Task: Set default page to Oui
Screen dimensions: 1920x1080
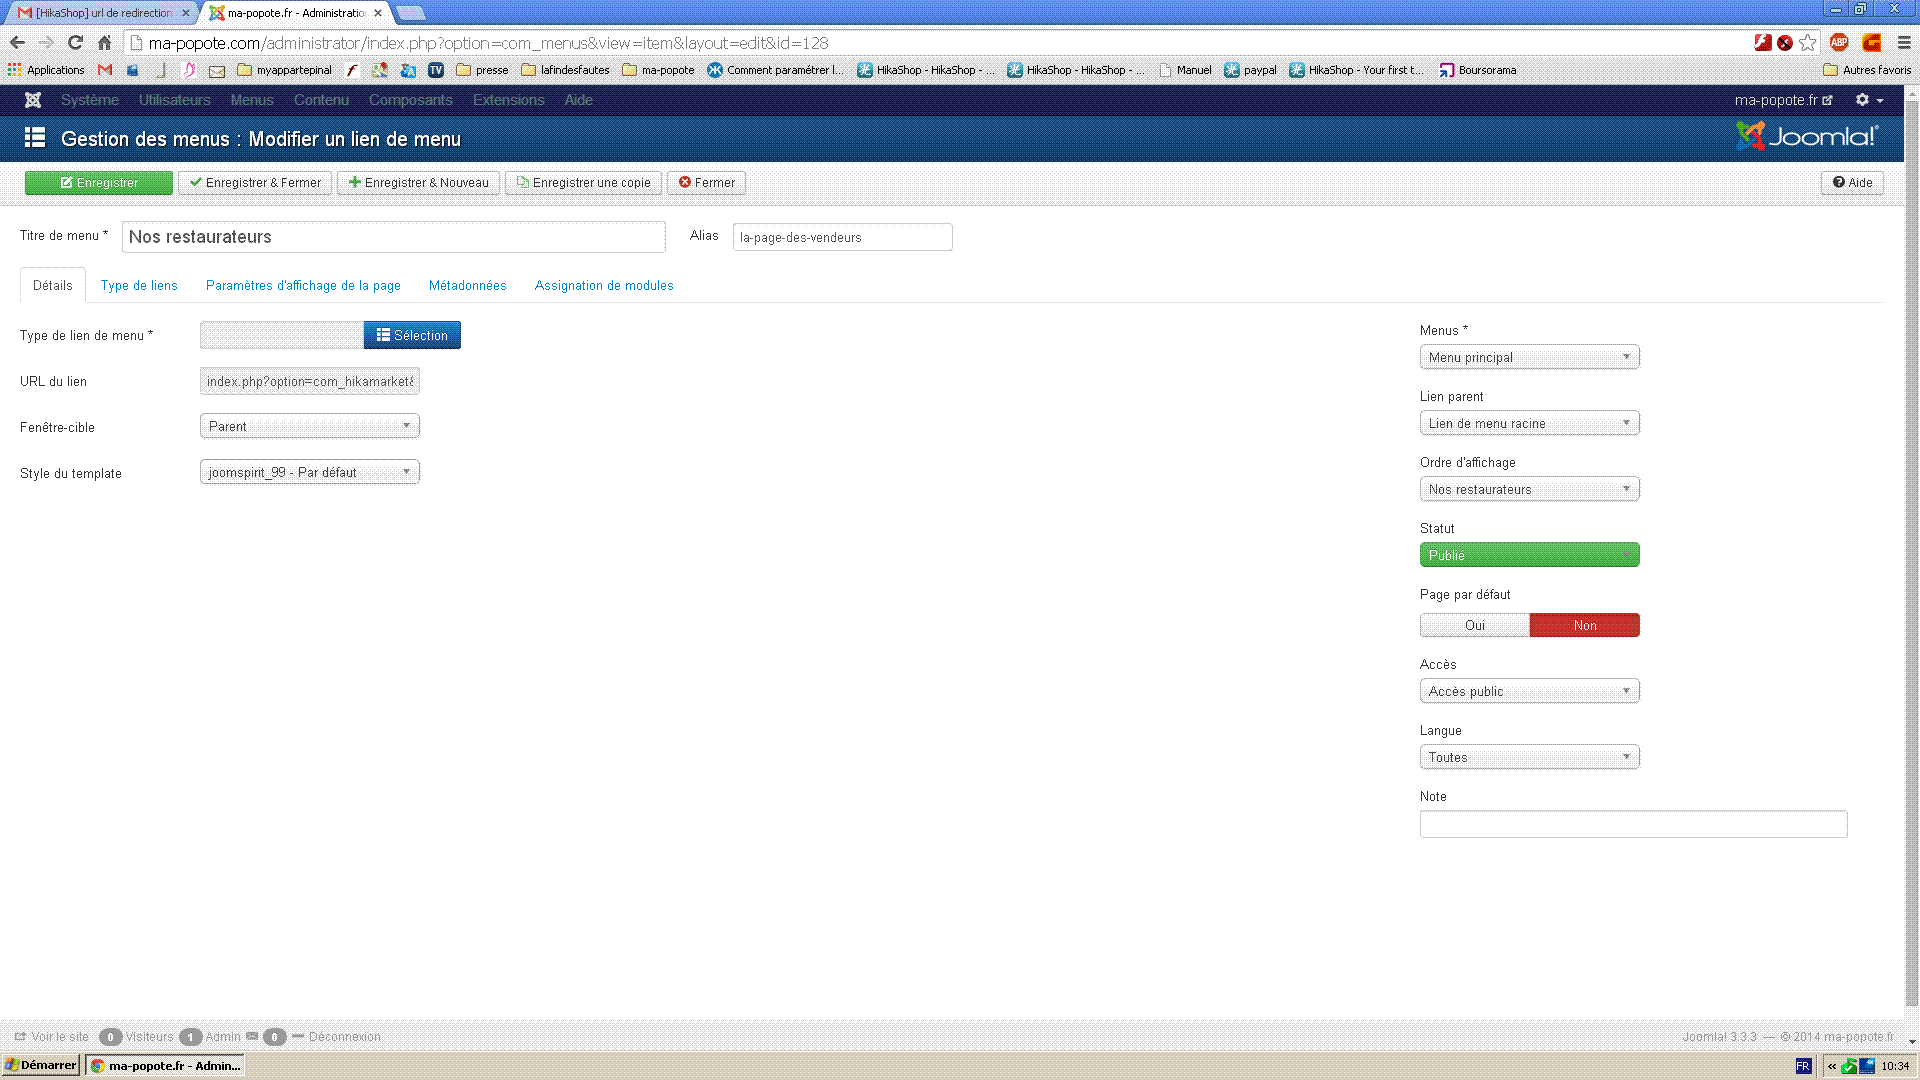Action: [x=1474, y=625]
